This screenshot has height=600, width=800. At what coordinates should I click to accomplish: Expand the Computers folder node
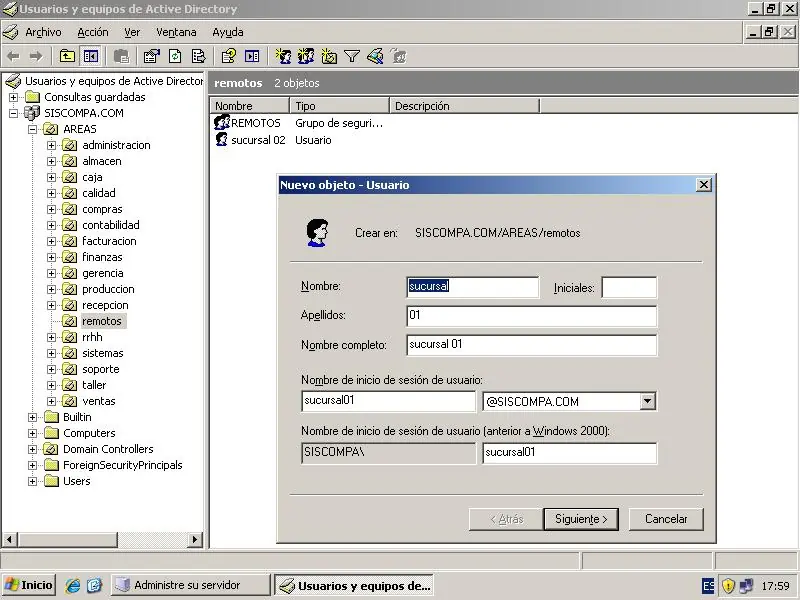coord(32,433)
